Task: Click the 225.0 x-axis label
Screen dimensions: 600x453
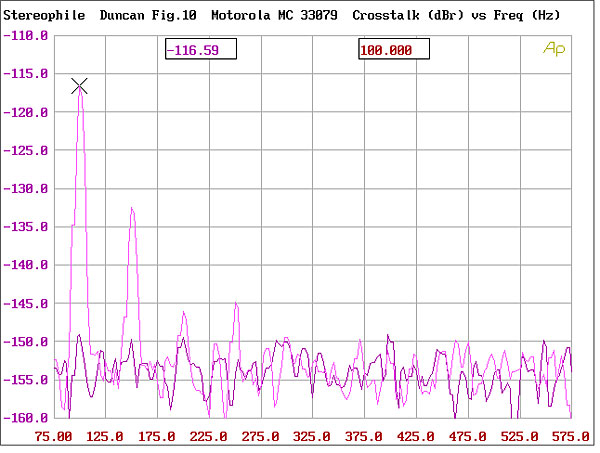Action: (x=209, y=437)
